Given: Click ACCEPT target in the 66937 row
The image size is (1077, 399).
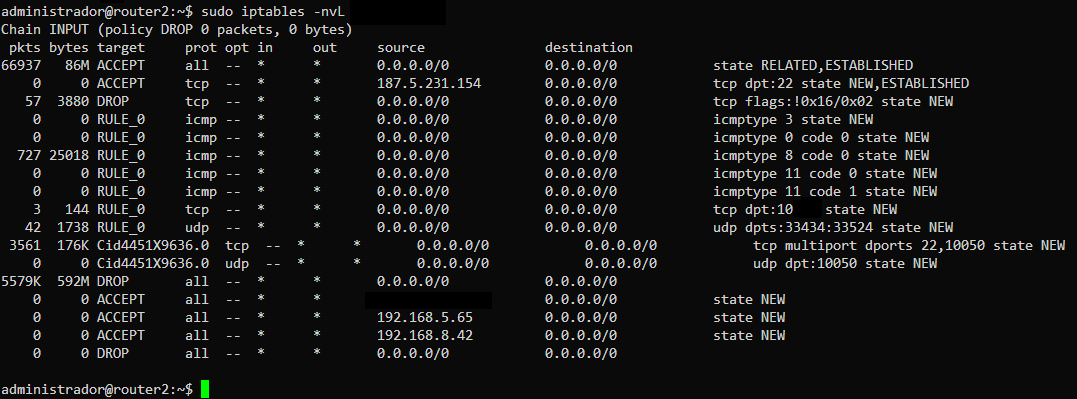Looking at the screenshot, I should pyautogui.click(x=121, y=66).
